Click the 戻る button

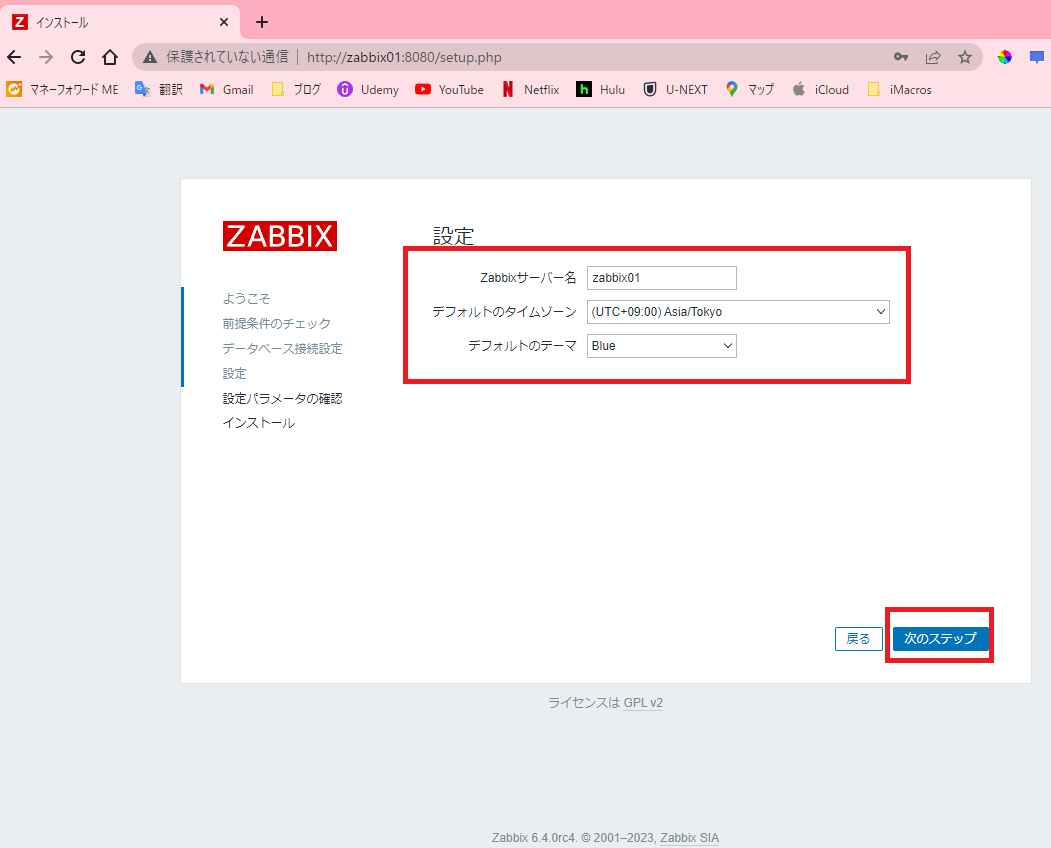[x=858, y=638]
